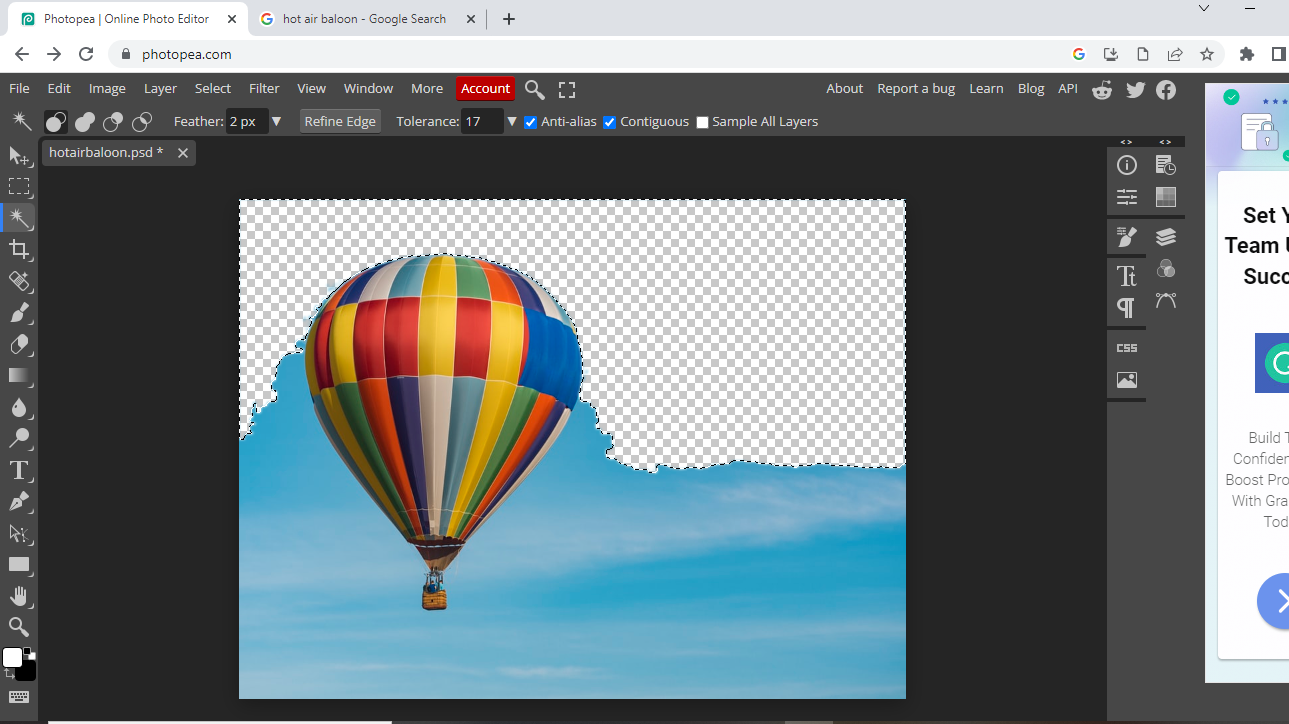Uncheck the Contiguous checkbox
The height and width of the screenshot is (724, 1289).
[610, 122]
